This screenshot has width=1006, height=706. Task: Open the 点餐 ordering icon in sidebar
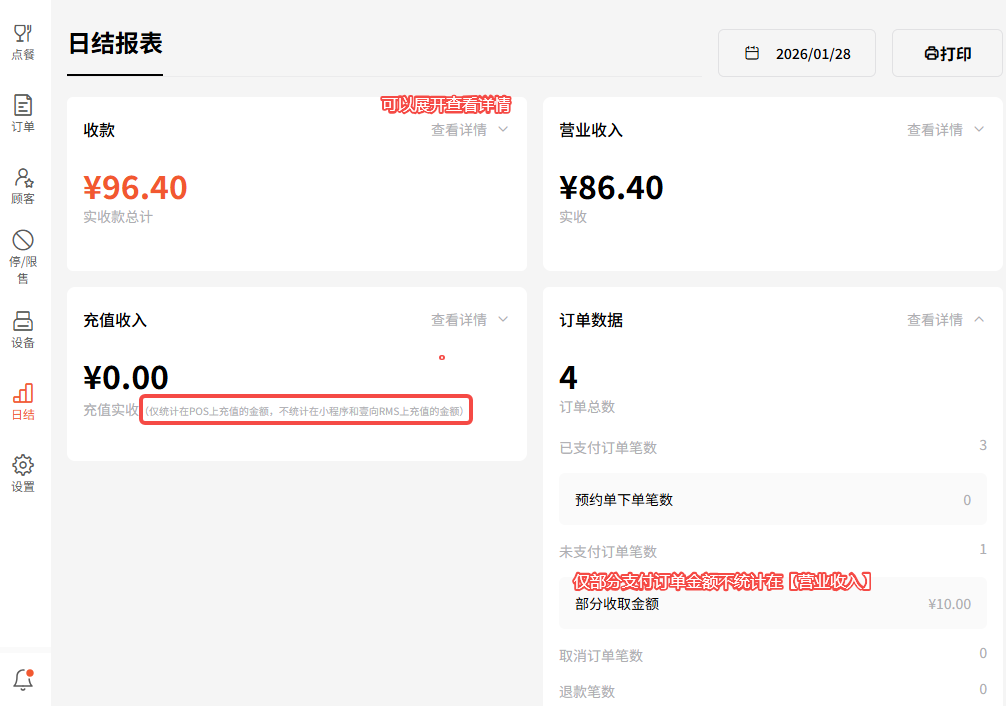pos(22,34)
